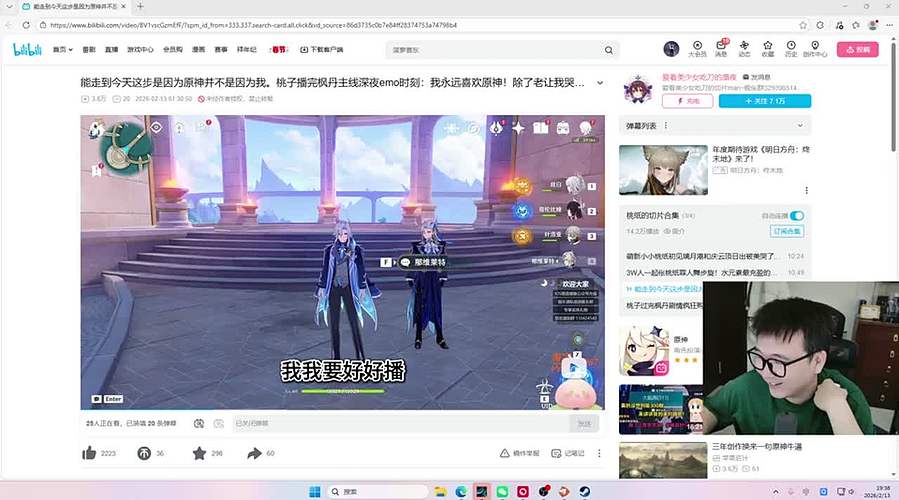The image size is (899, 500).
Task: Open File Explorer from the taskbar
Action: (x=440, y=491)
